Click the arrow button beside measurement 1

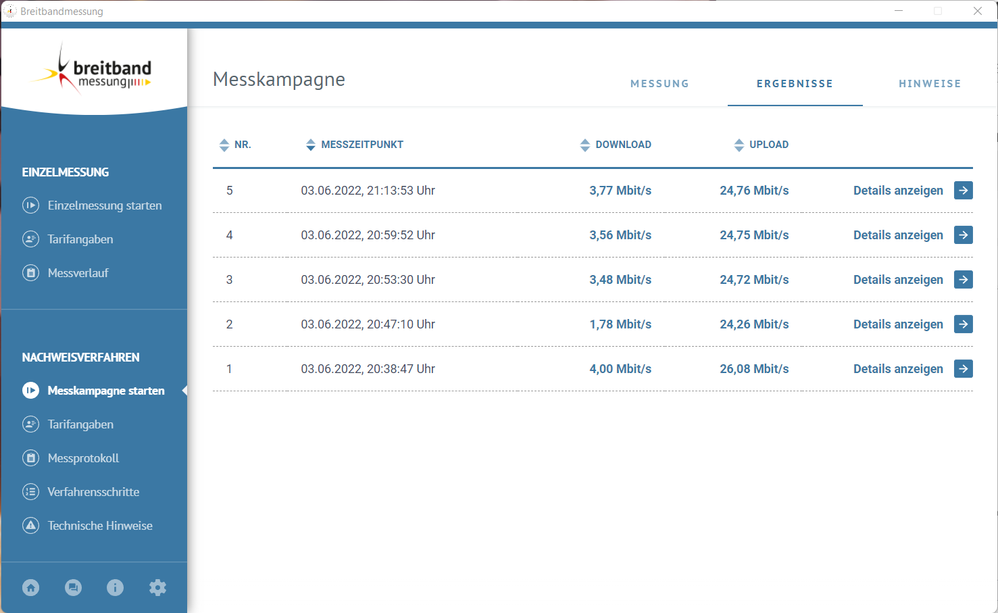[x=962, y=368]
